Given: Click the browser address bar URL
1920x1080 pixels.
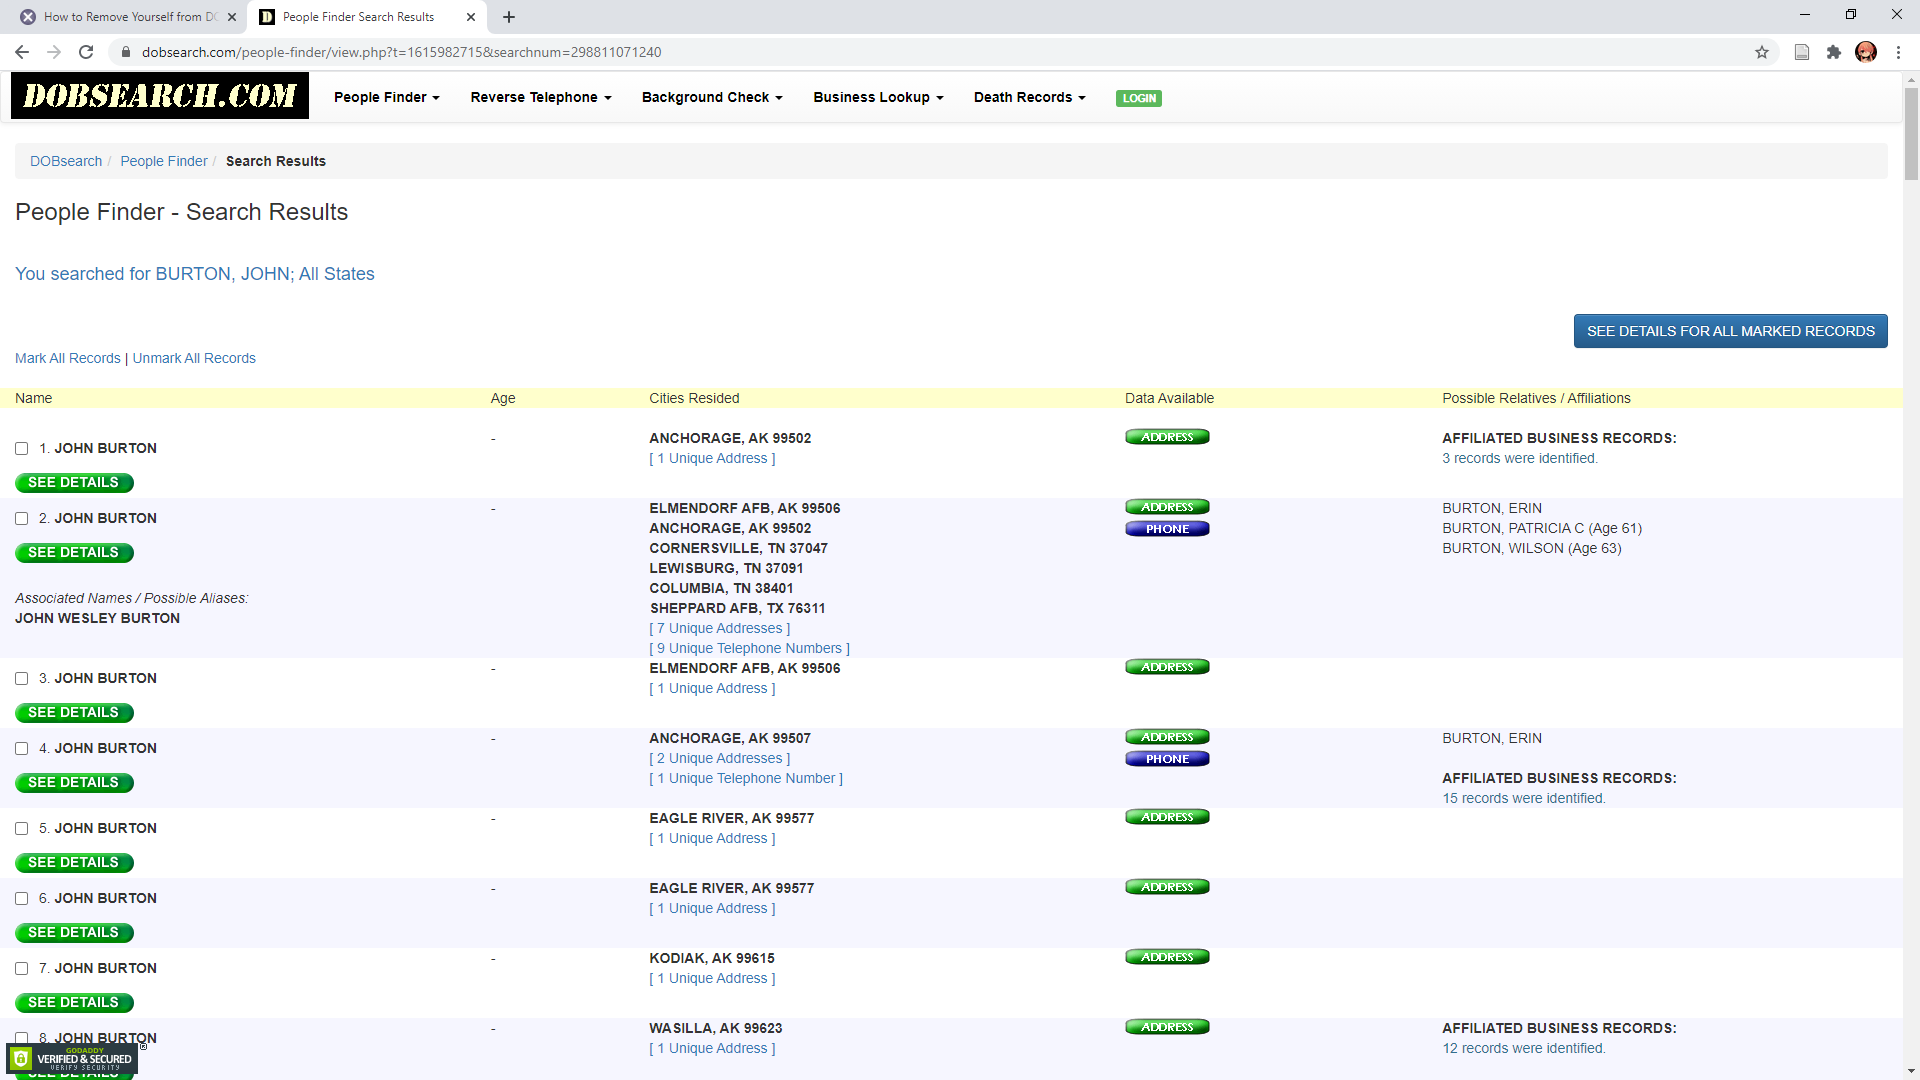Looking at the screenshot, I should tap(401, 52).
